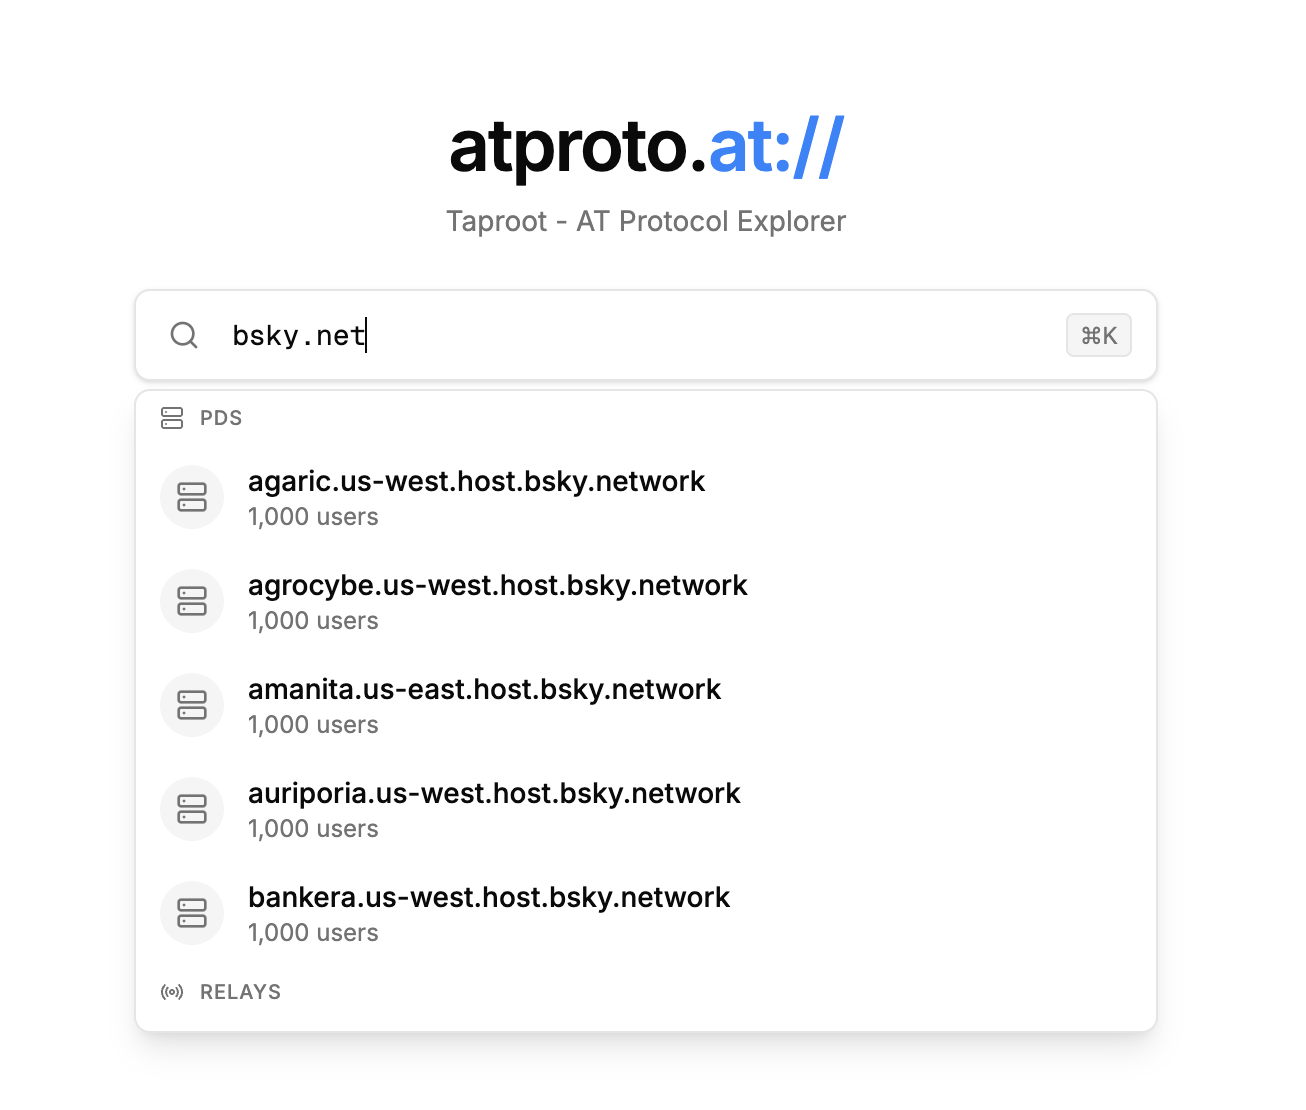The height and width of the screenshot is (1110, 1306).
Task: Click the RELAYS section label
Action: [240, 992]
